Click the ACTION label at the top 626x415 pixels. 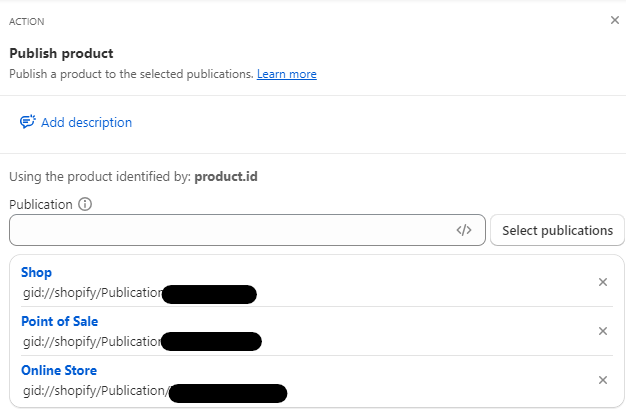click(26, 21)
